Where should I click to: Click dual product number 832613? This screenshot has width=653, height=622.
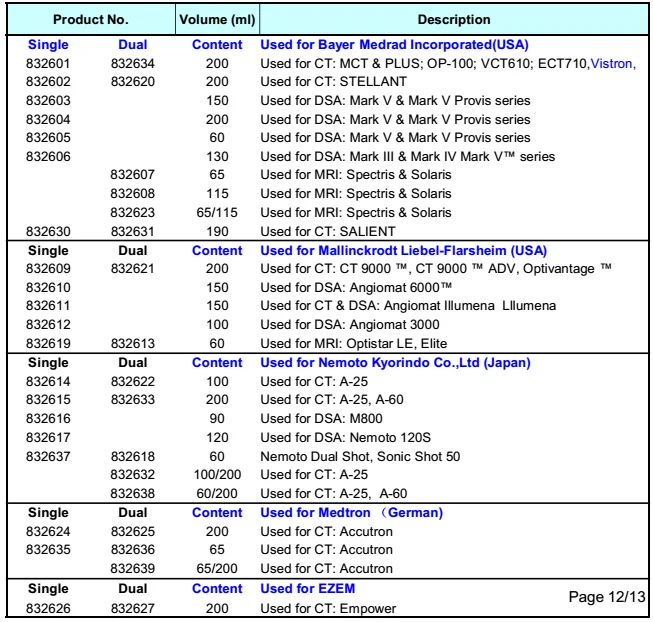[x=133, y=344]
